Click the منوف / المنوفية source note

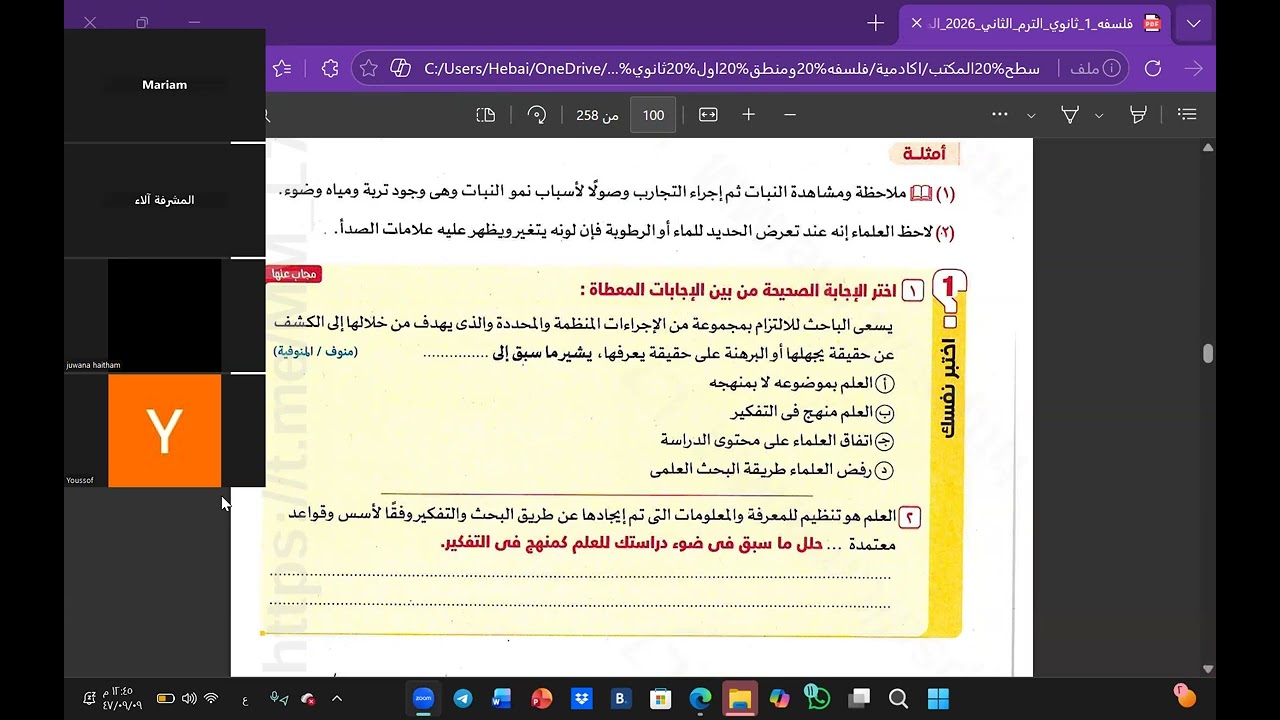pos(315,351)
